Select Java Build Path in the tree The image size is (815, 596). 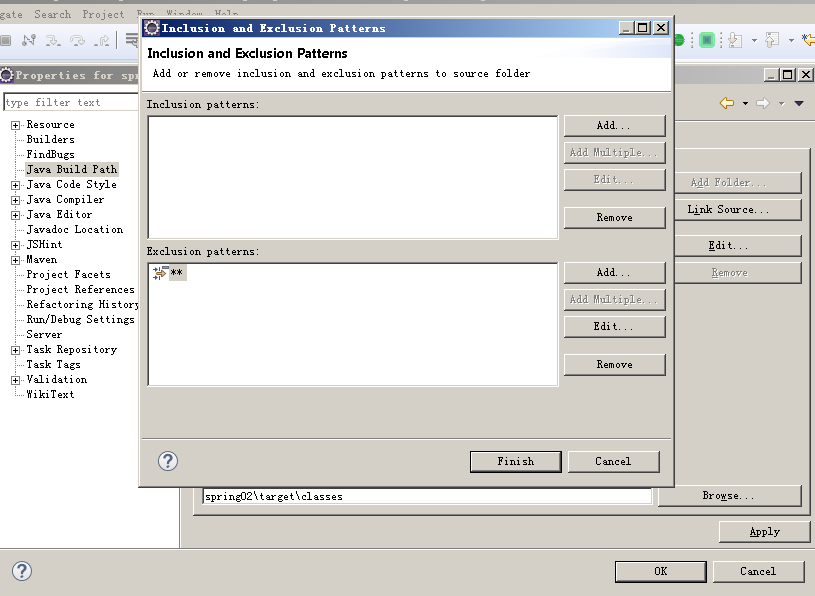click(71, 169)
